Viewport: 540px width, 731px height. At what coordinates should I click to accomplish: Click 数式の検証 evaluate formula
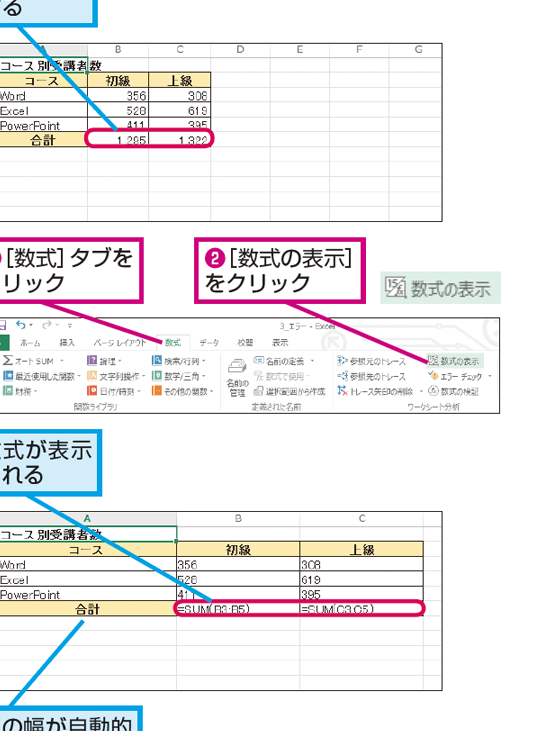coord(454,391)
